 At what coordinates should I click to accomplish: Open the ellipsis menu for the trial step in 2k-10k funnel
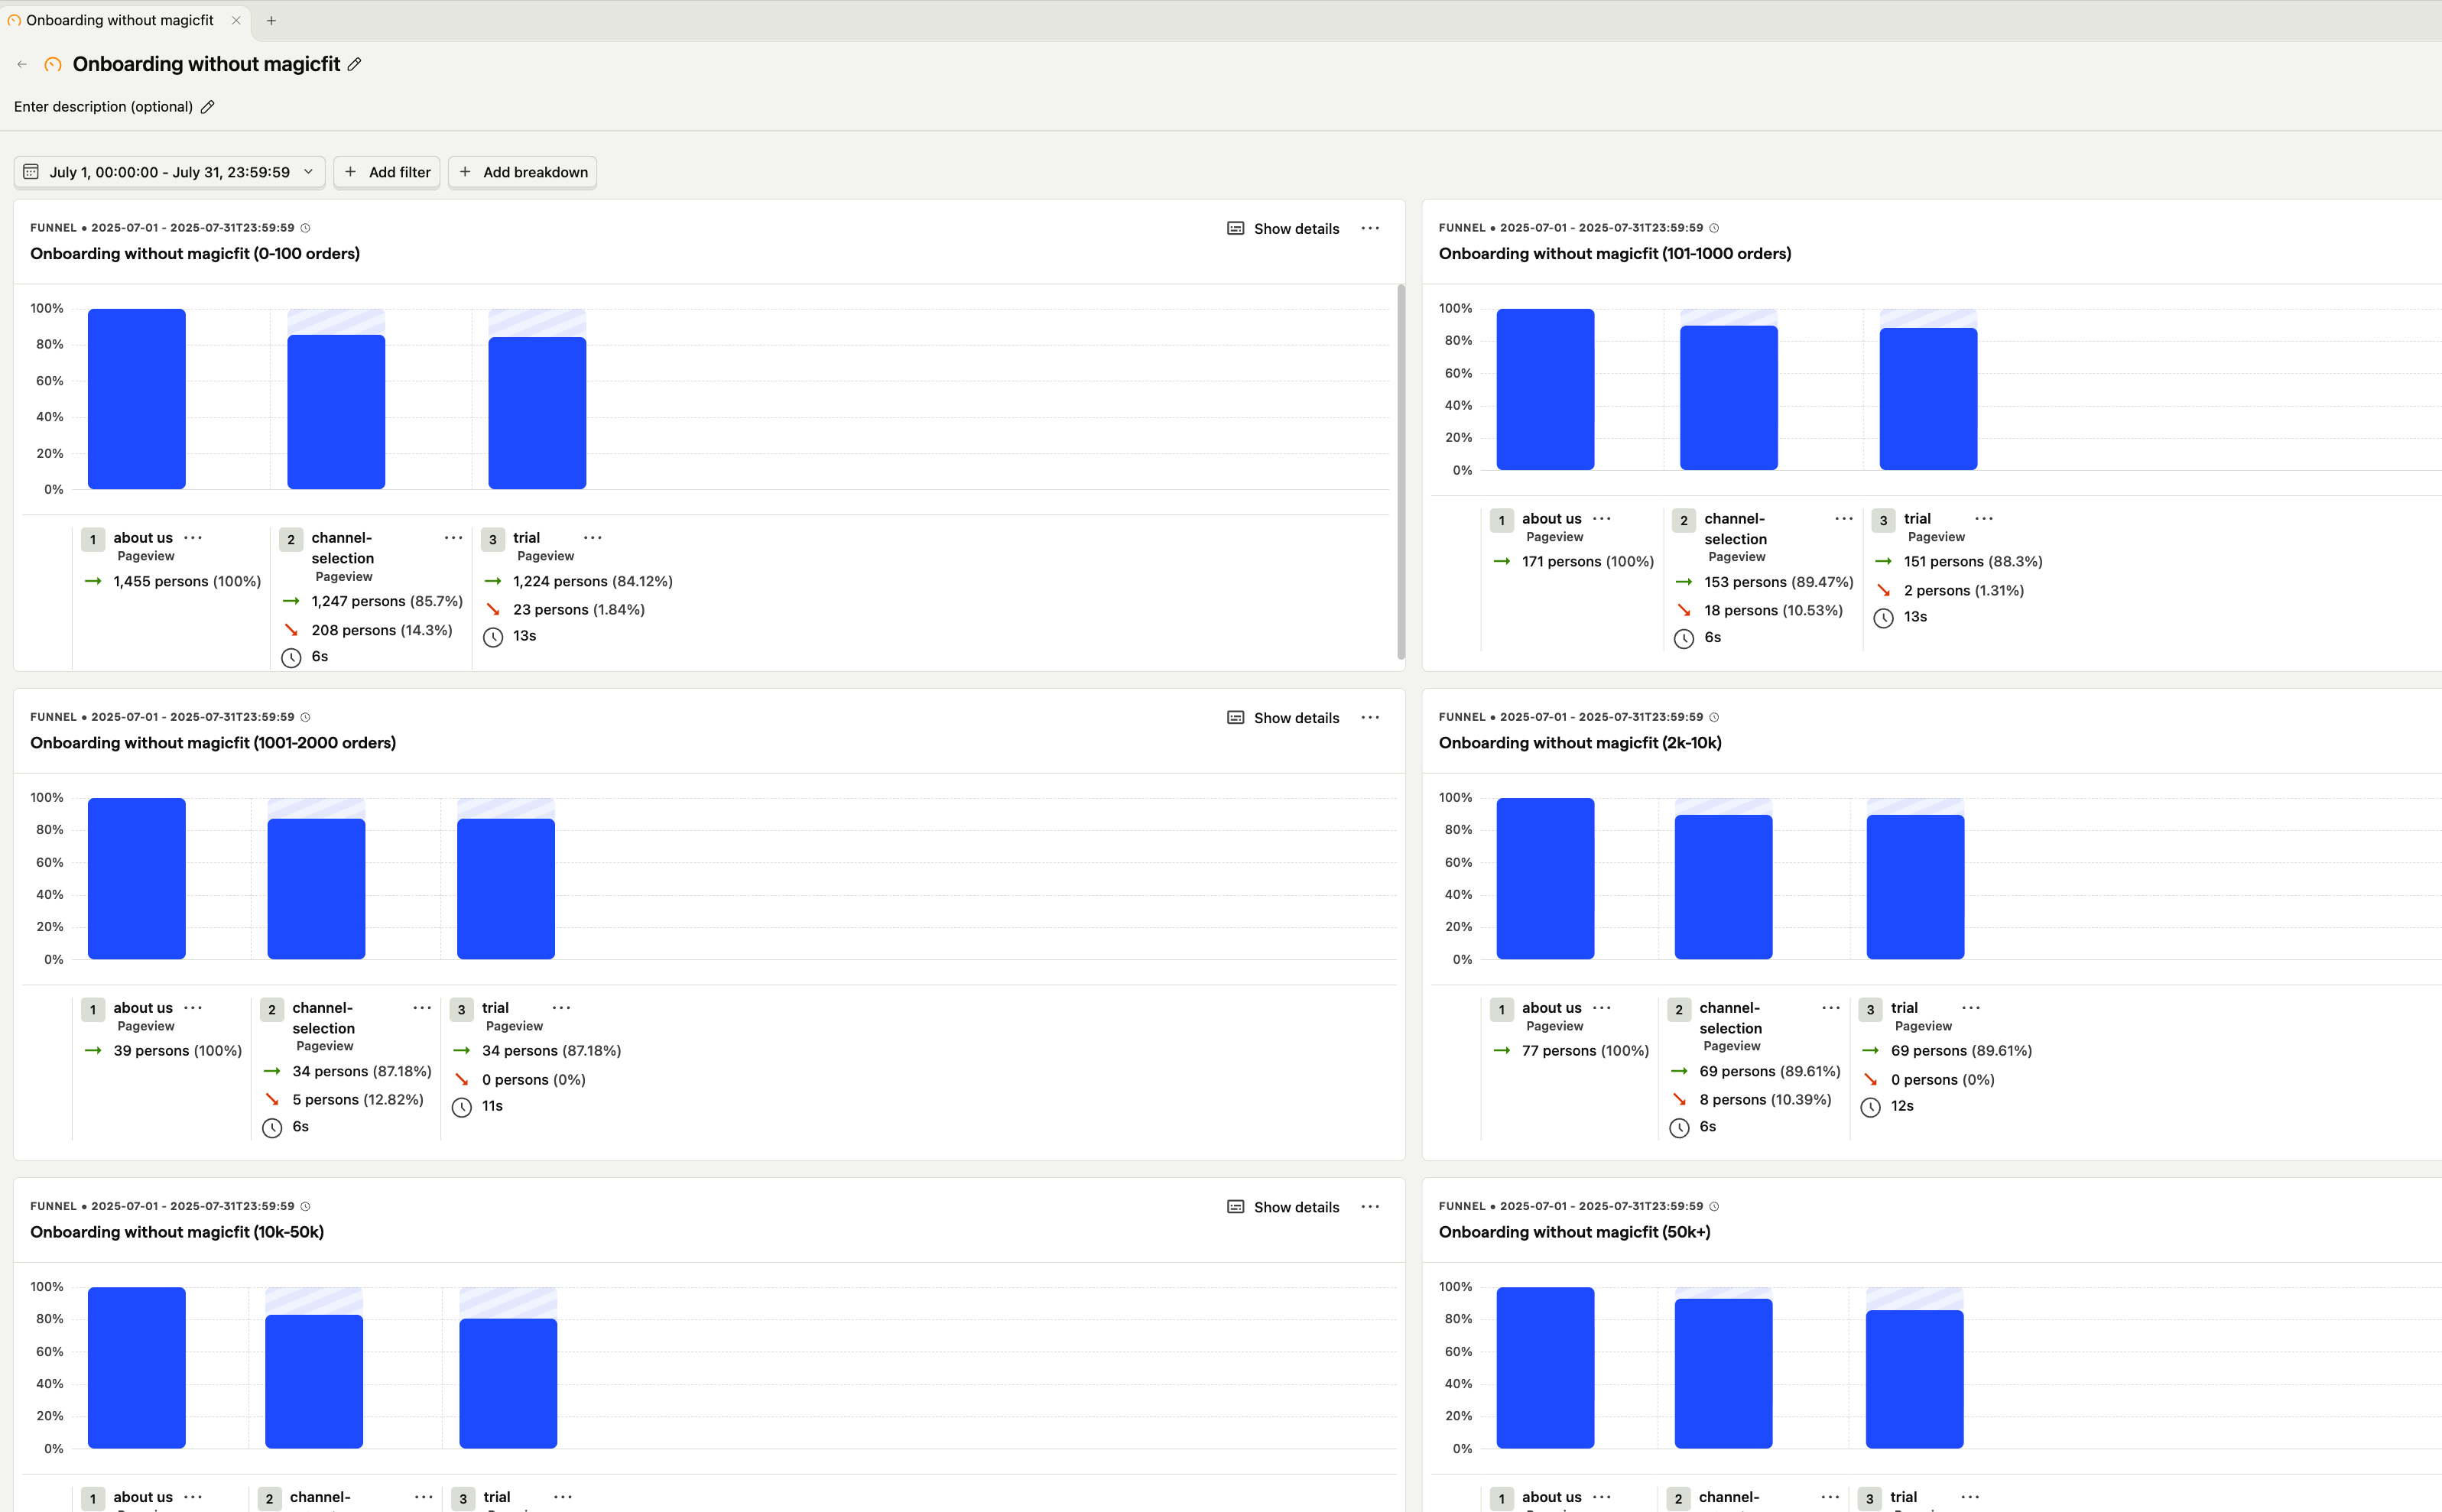pyautogui.click(x=1971, y=1008)
